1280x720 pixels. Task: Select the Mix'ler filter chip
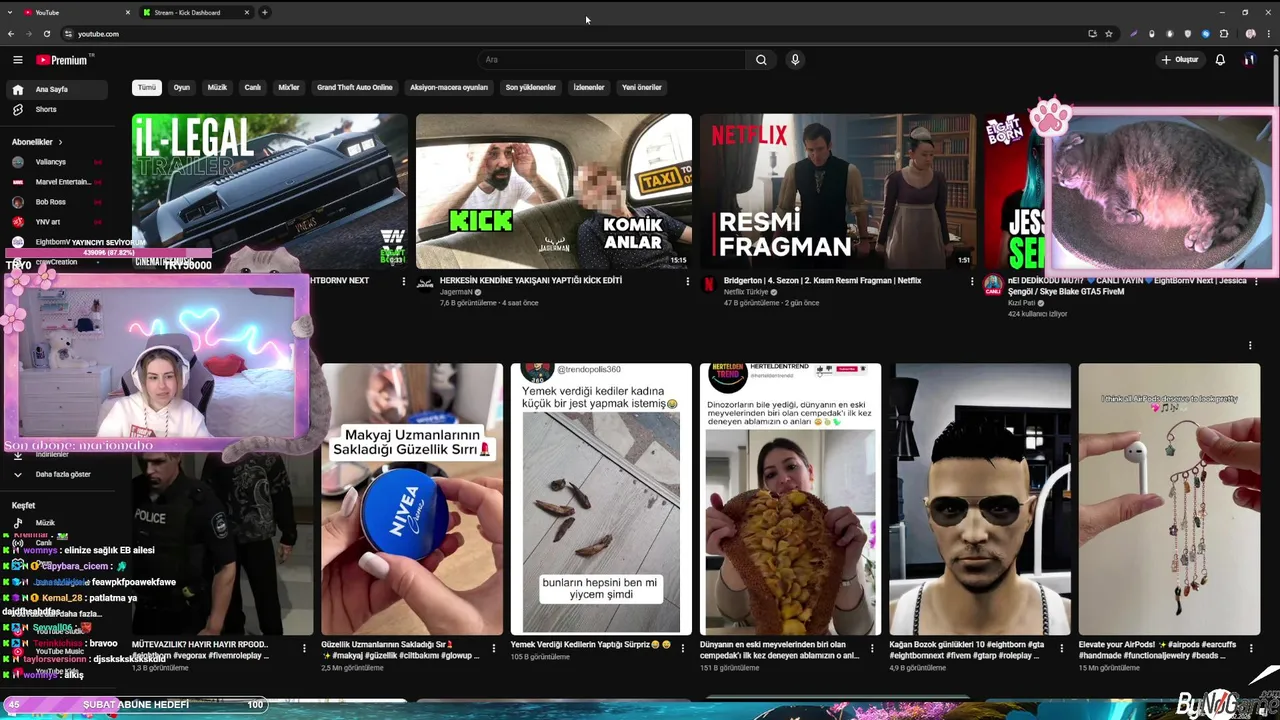[x=289, y=88]
